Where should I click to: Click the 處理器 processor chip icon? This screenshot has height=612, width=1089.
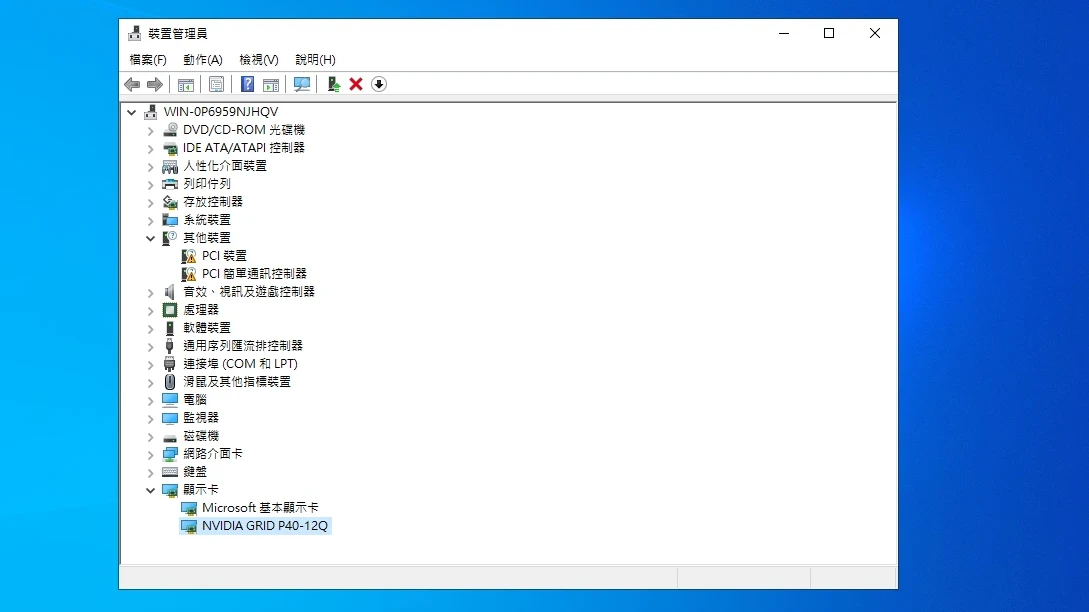[170, 310]
